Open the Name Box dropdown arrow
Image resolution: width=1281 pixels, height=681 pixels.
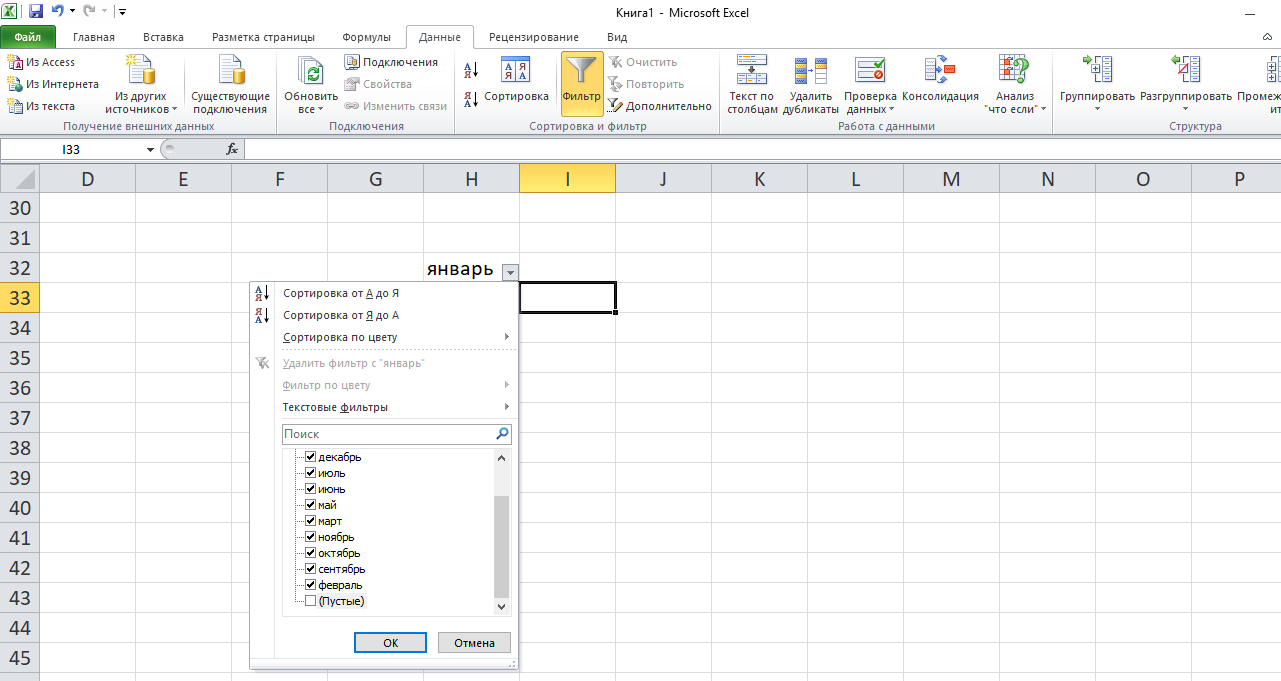150,149
